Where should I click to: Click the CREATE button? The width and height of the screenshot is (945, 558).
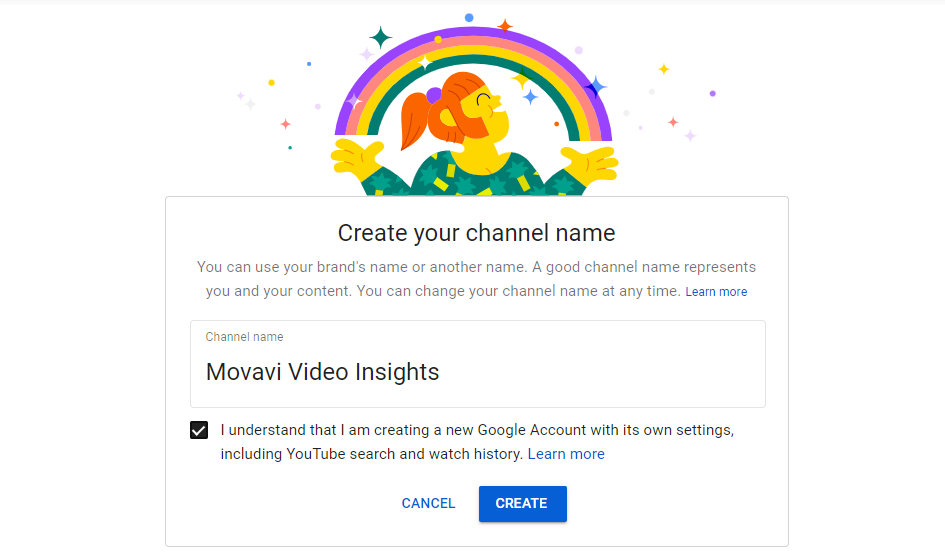coord(523,504)
